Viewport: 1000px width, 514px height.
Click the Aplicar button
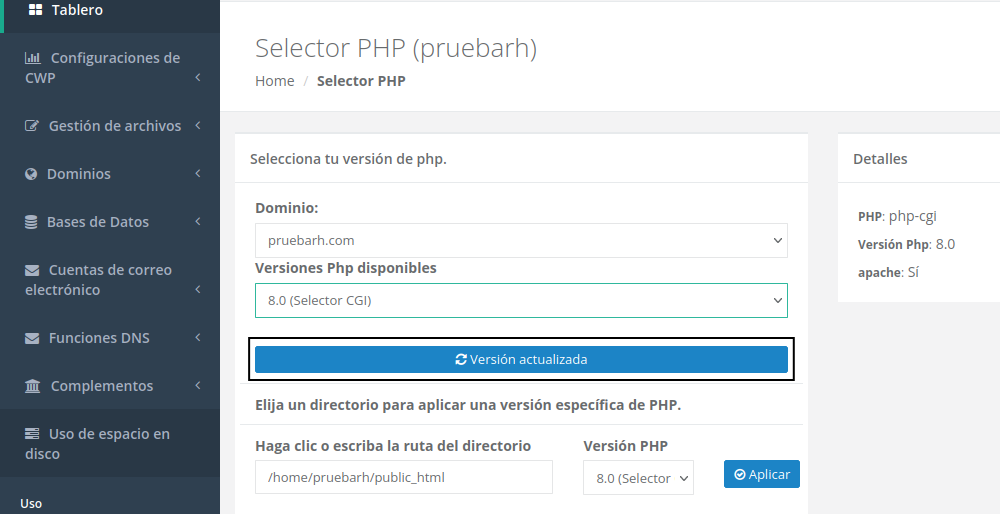coord(761,474)
